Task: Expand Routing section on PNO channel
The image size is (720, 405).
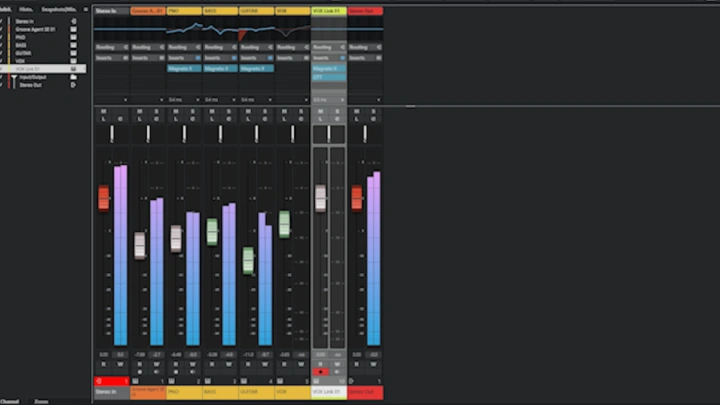Action: [184, 47]
